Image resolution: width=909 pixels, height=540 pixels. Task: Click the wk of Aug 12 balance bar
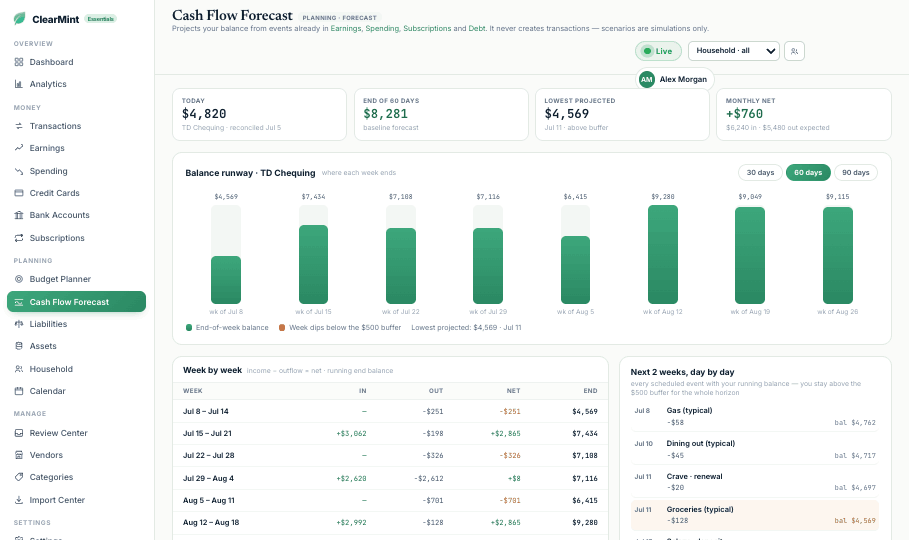663,255
